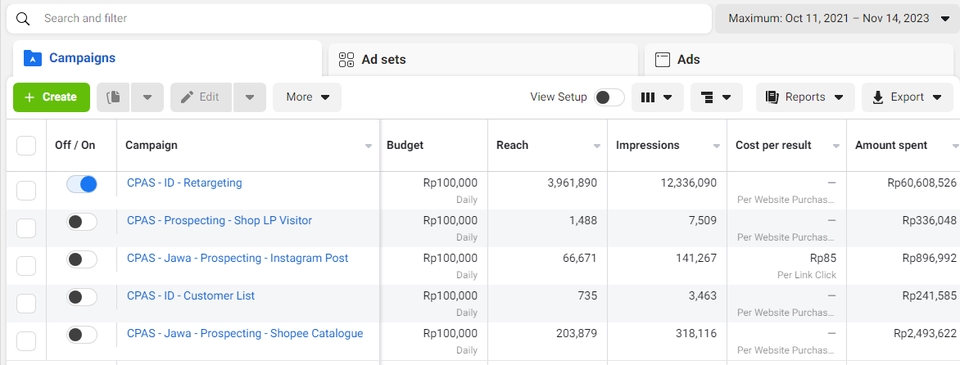Click the Edit pencil icon
The height and width of the screenshot is (365, 960).
coord(187,97)
